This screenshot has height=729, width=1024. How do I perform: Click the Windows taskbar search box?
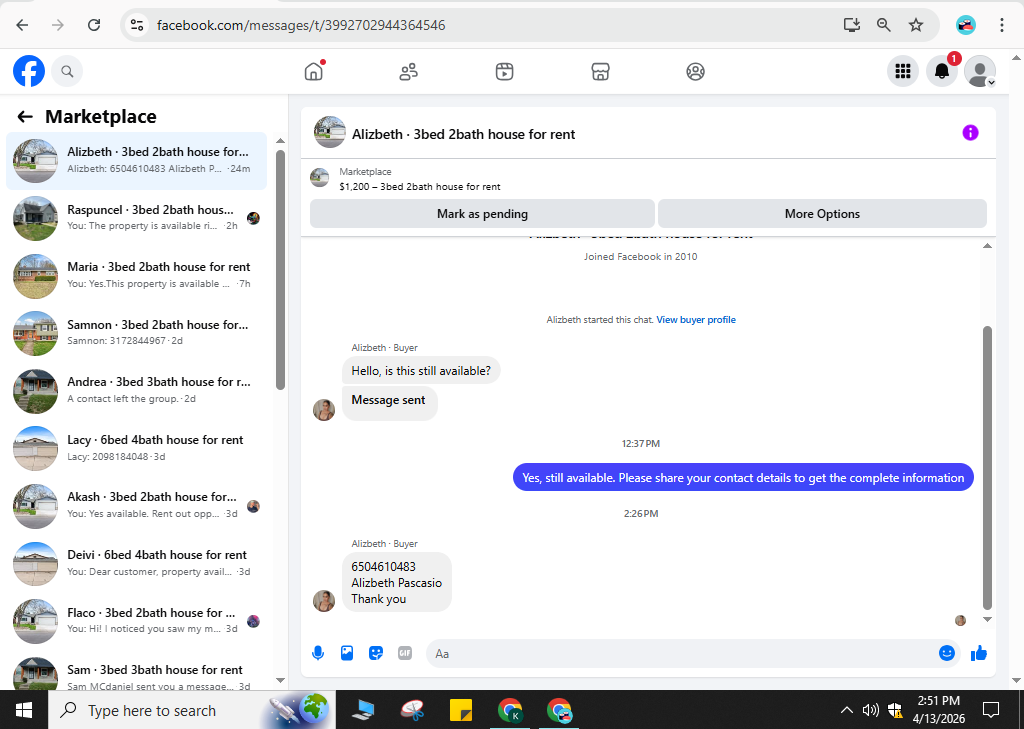pos(192,710)
